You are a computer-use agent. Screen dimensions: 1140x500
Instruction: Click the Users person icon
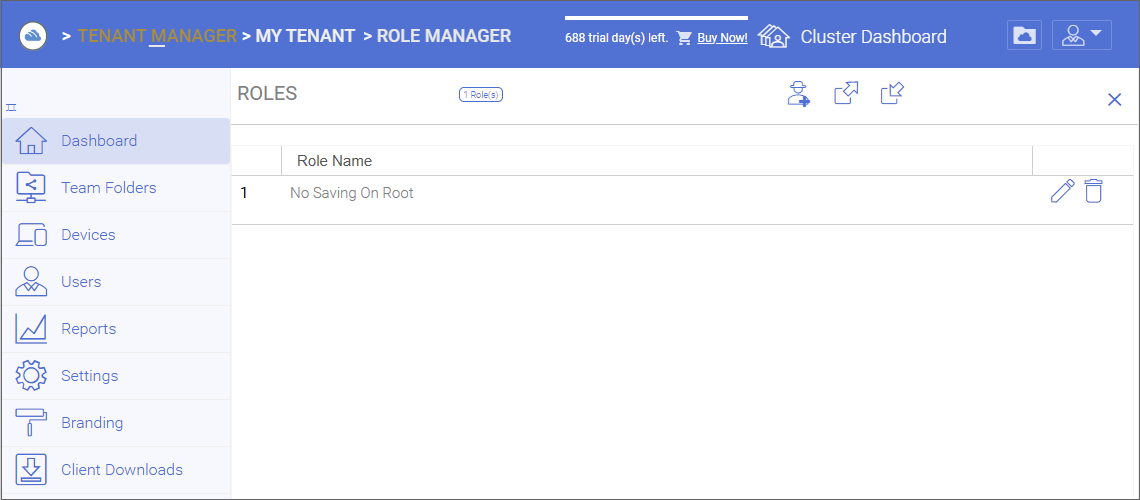point(31,281)
